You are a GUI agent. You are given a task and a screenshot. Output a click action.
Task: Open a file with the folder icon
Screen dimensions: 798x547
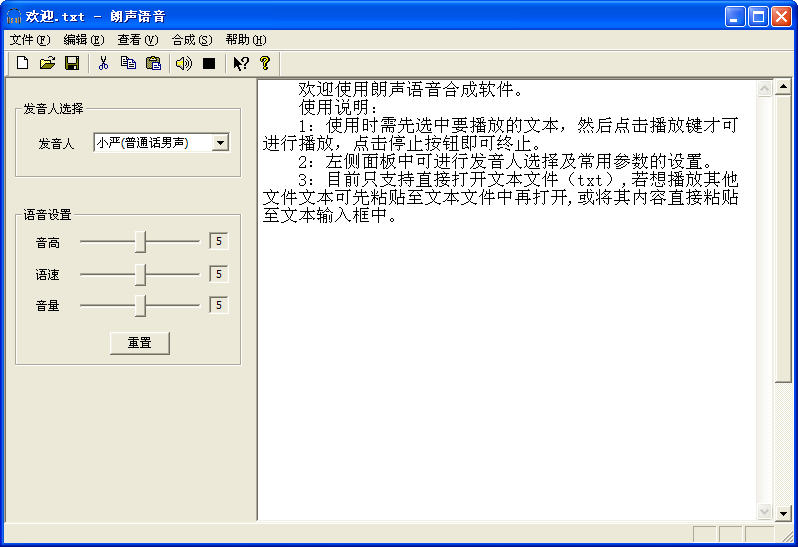click(x=47, y=63)
